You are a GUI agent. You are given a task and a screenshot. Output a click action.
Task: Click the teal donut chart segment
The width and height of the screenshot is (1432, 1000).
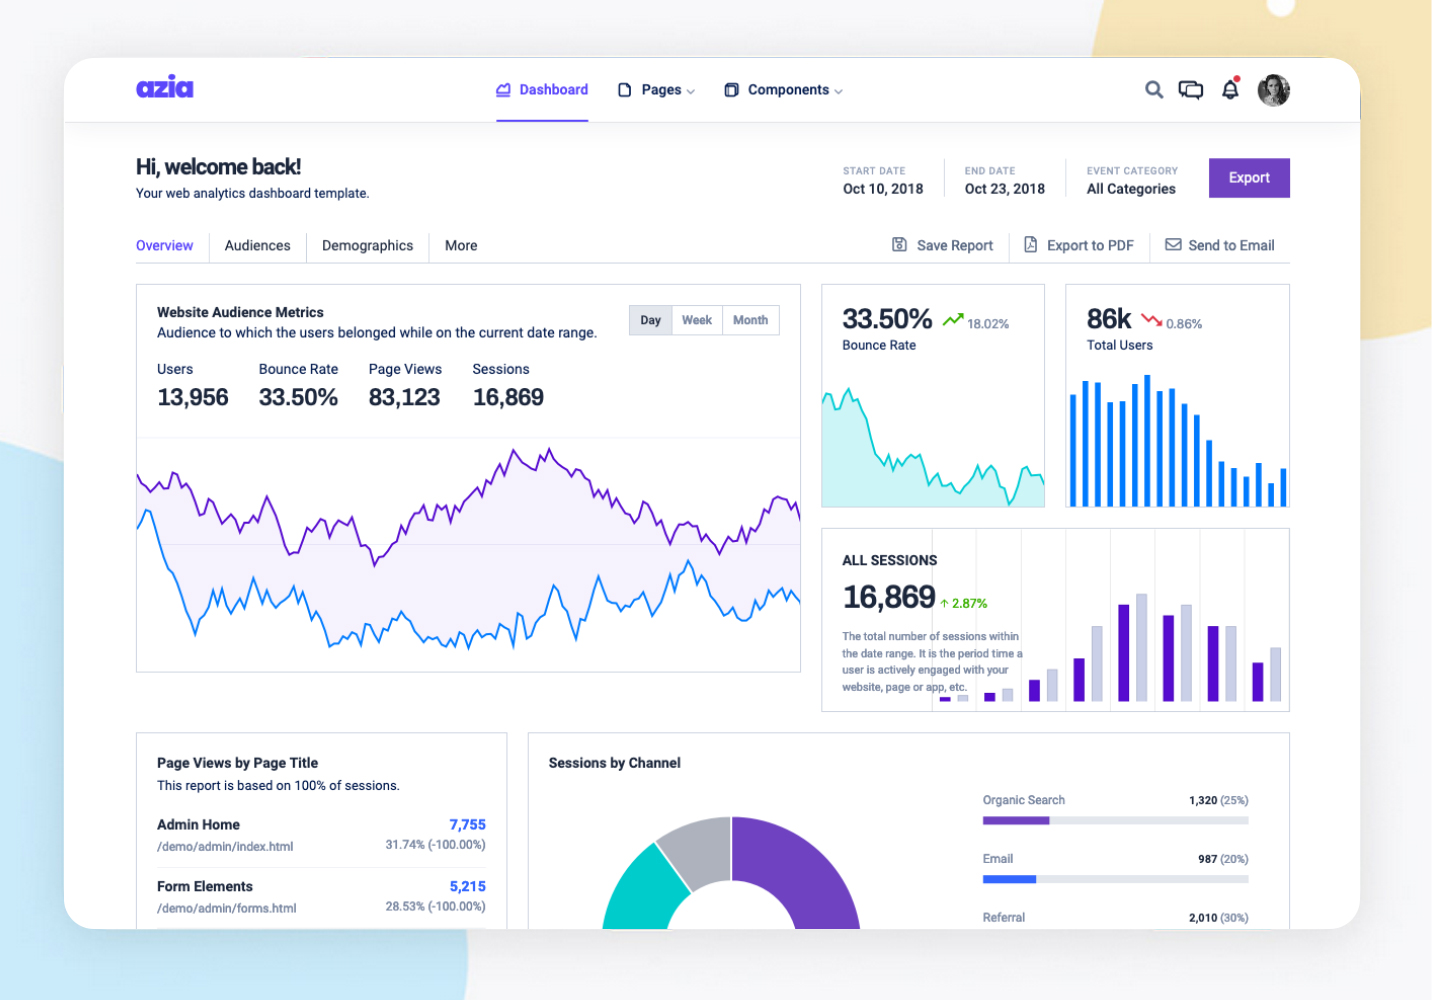click(x=643, y=892)
